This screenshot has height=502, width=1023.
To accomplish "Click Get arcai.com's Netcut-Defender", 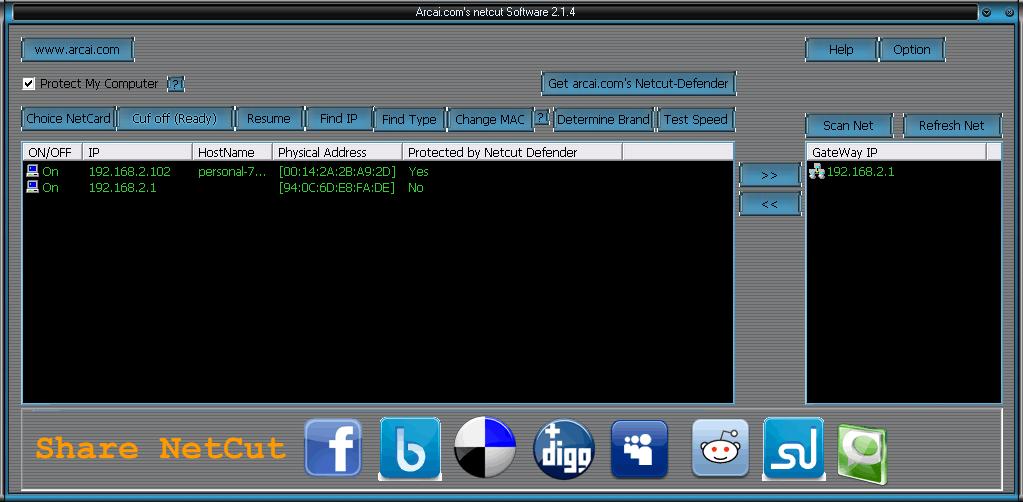I will [638, 84].
